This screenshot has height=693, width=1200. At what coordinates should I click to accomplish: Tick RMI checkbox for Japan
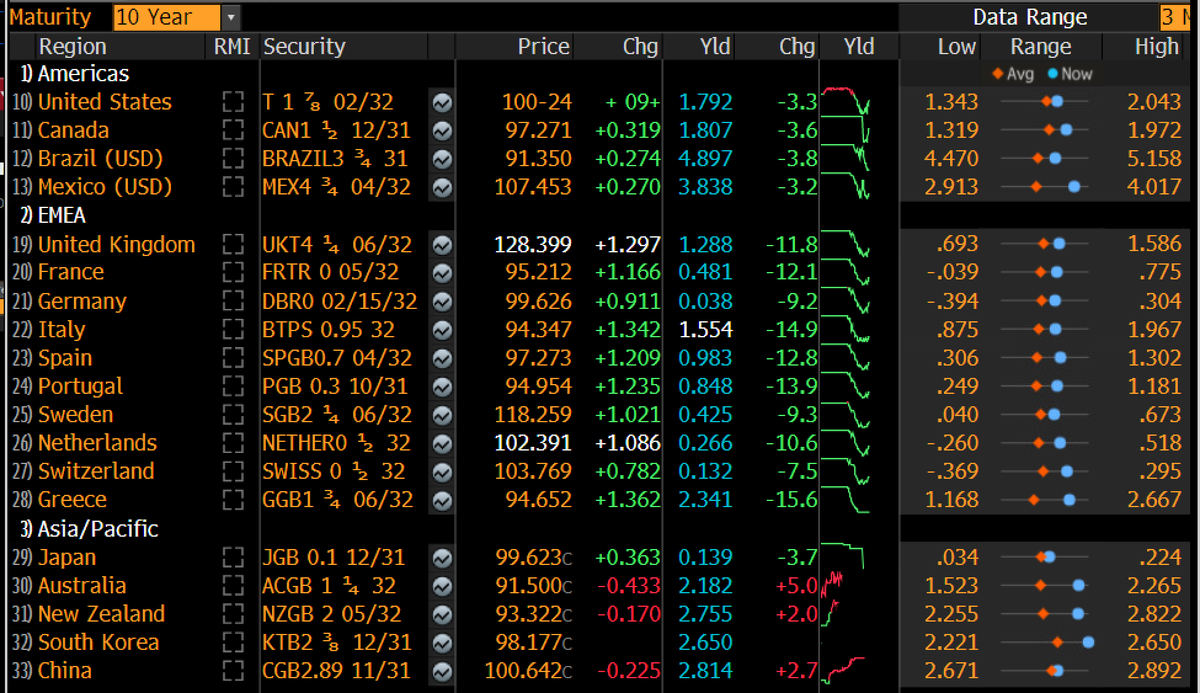(233, 558)
